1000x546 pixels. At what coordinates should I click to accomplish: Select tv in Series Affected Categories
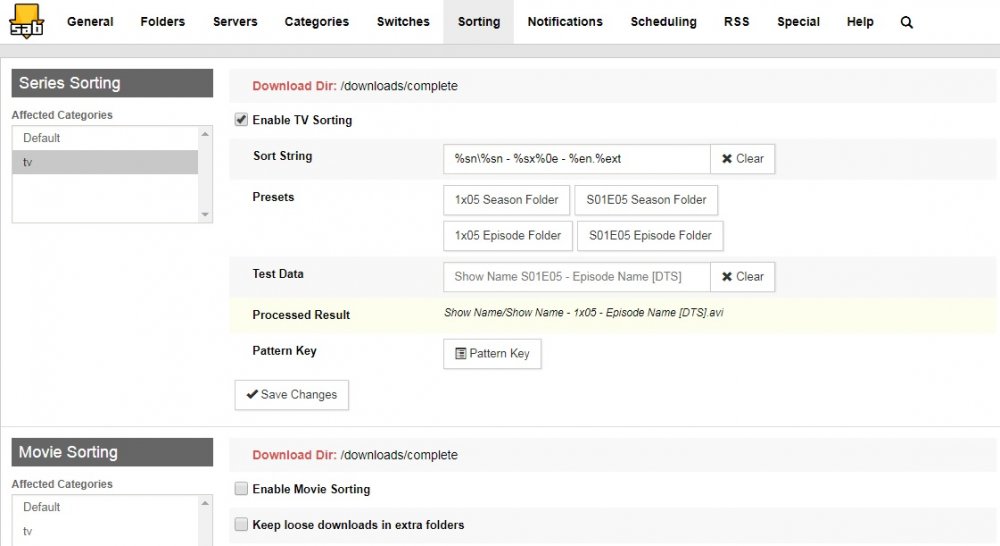tap(105, 162)
